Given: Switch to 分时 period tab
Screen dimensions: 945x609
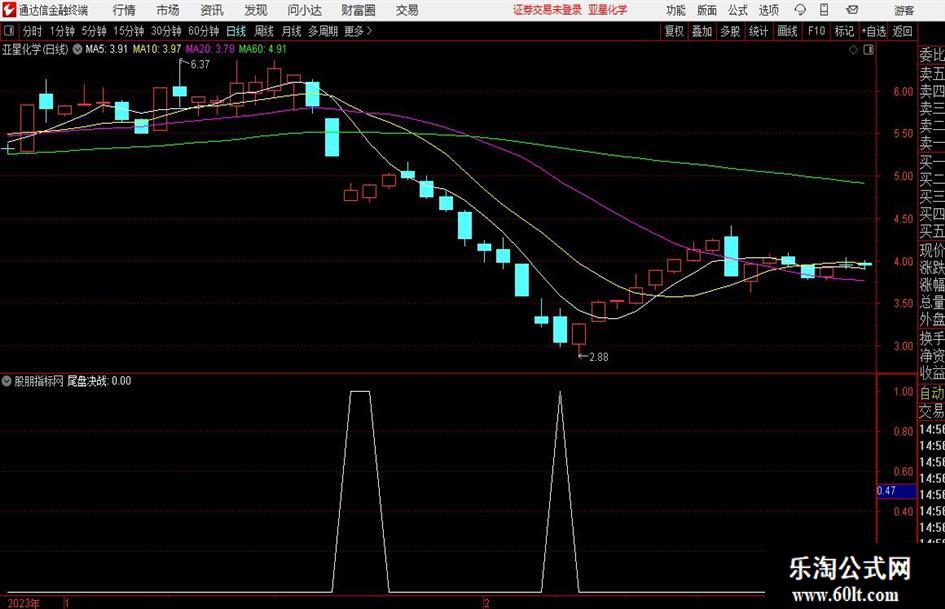Looking at the screenshot, I should (33, 31).
